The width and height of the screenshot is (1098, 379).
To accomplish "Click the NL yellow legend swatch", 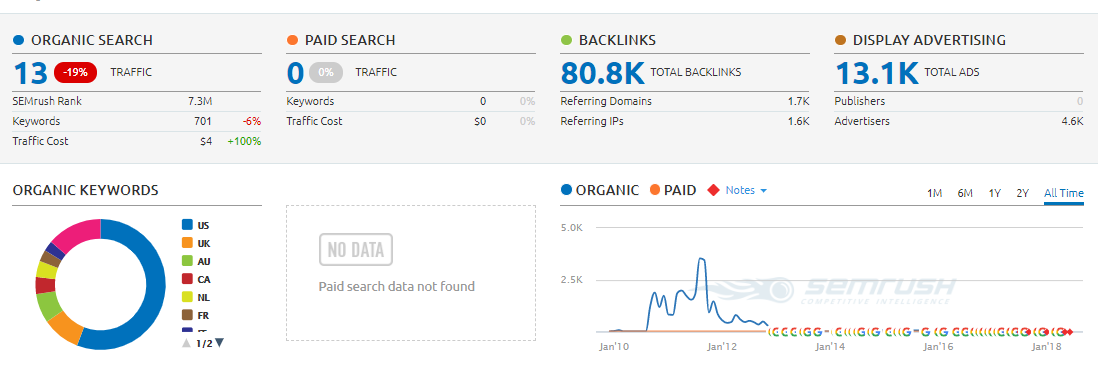I will pos(187,297).
